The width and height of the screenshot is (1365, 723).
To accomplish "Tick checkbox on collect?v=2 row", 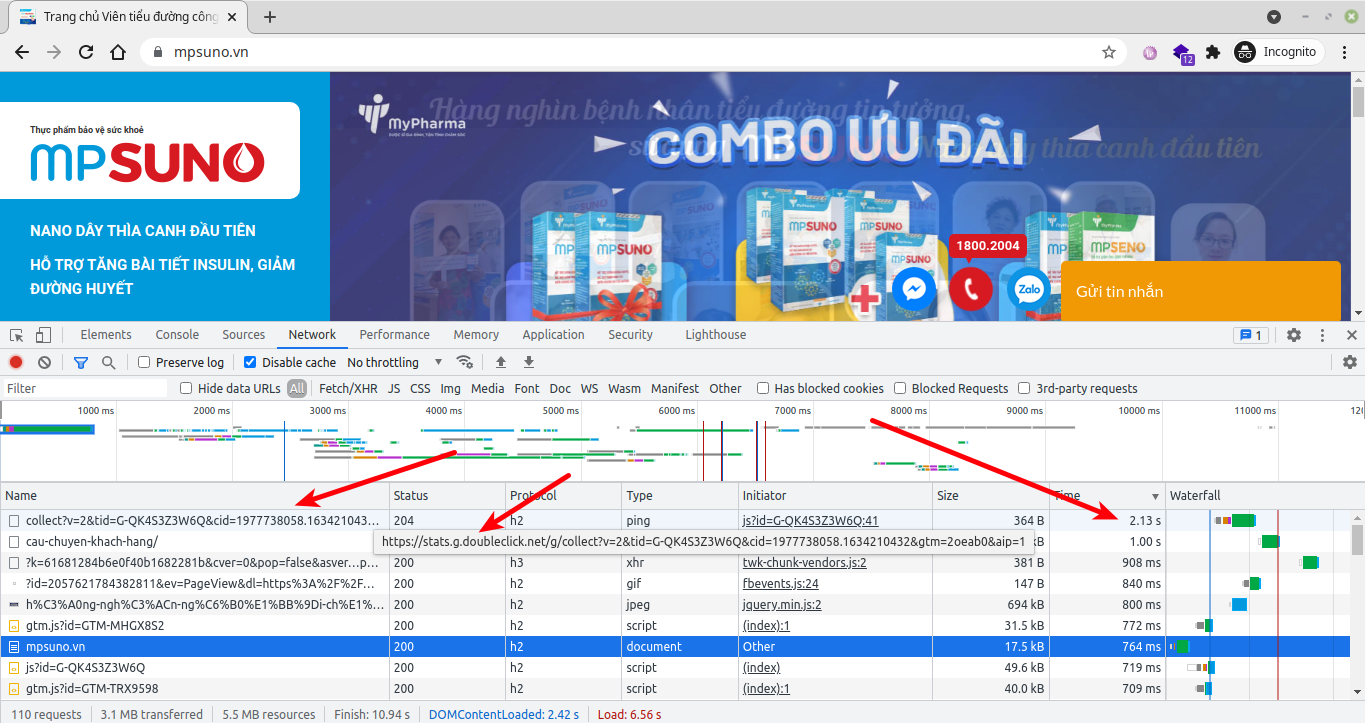I will tap(14, 520).
